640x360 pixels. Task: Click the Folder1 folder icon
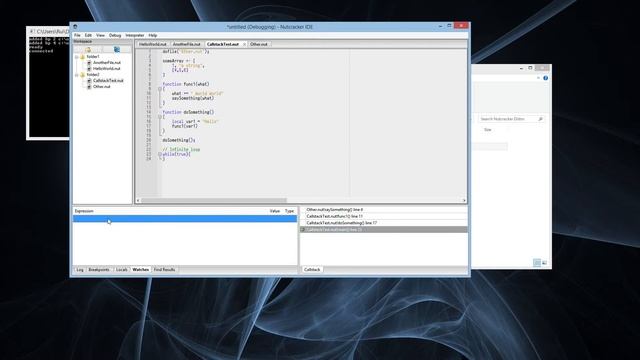pyautogui.click(x=82, y=57)
